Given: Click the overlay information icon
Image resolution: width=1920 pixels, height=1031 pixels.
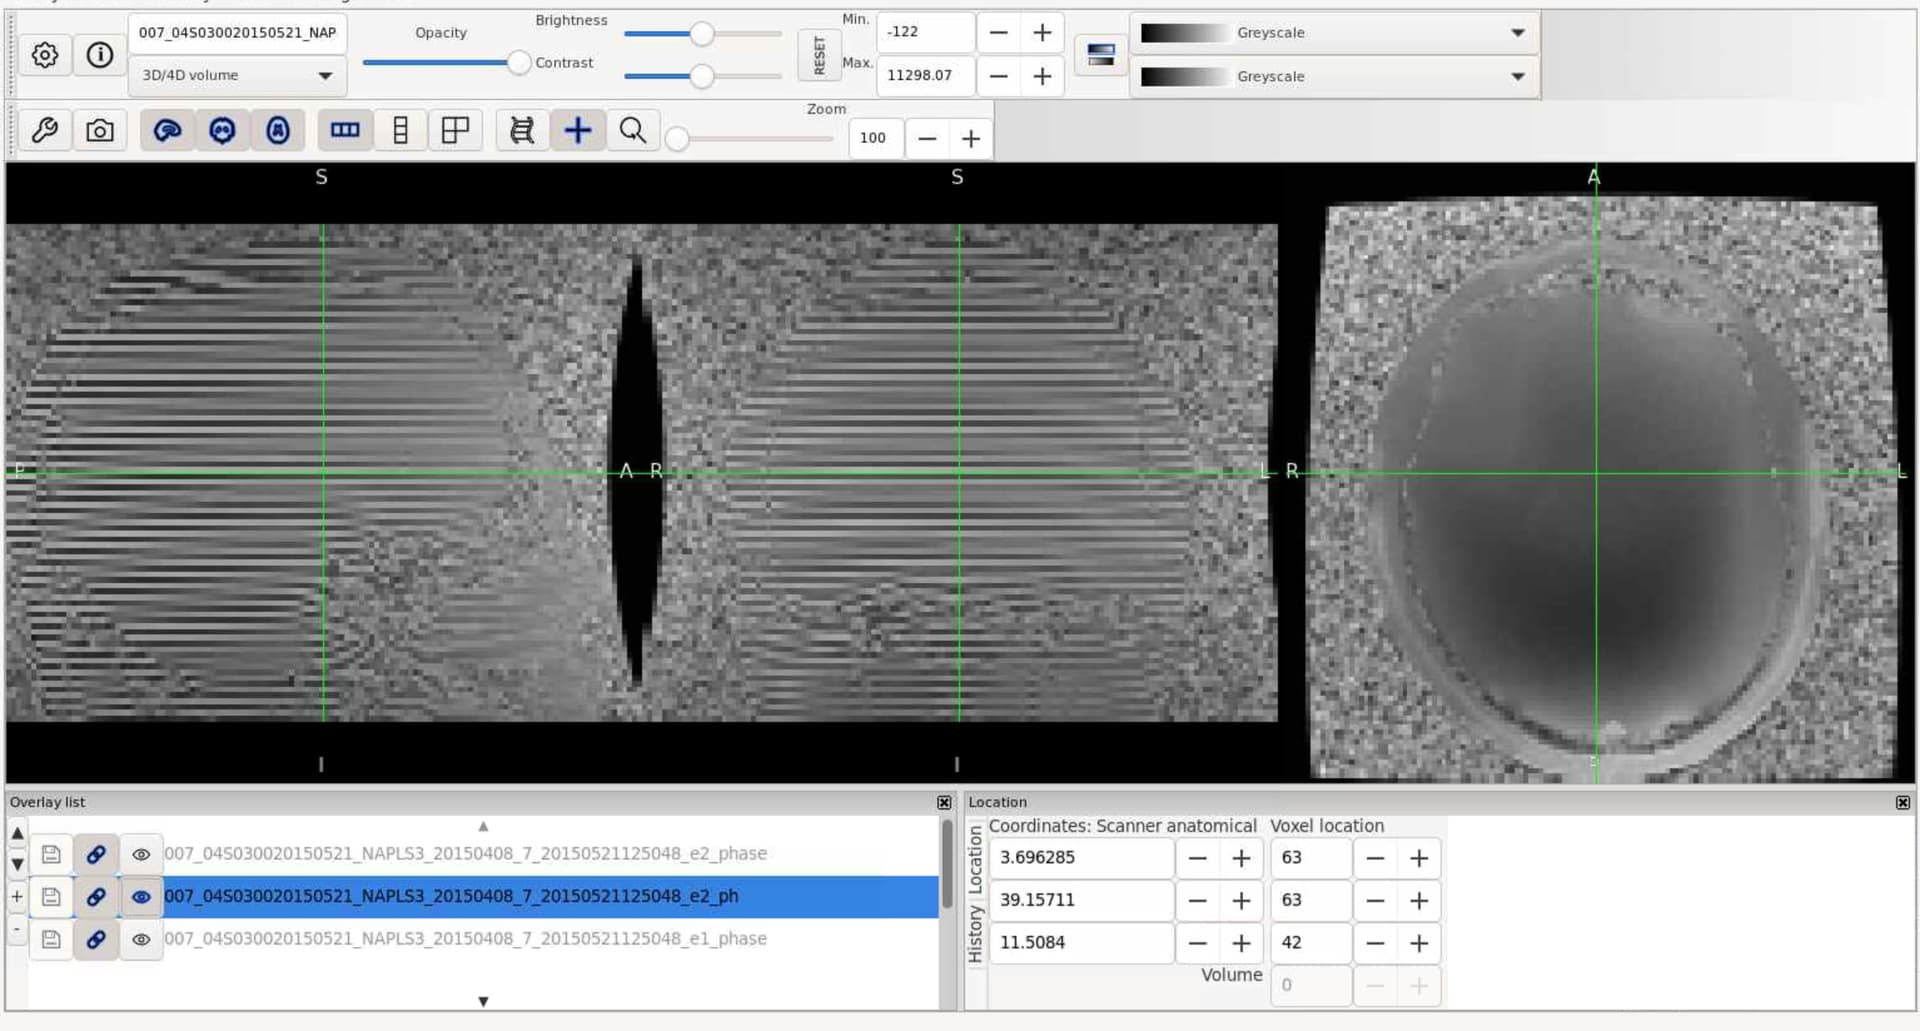Looking at the screenshot, I should coord(100,55).
